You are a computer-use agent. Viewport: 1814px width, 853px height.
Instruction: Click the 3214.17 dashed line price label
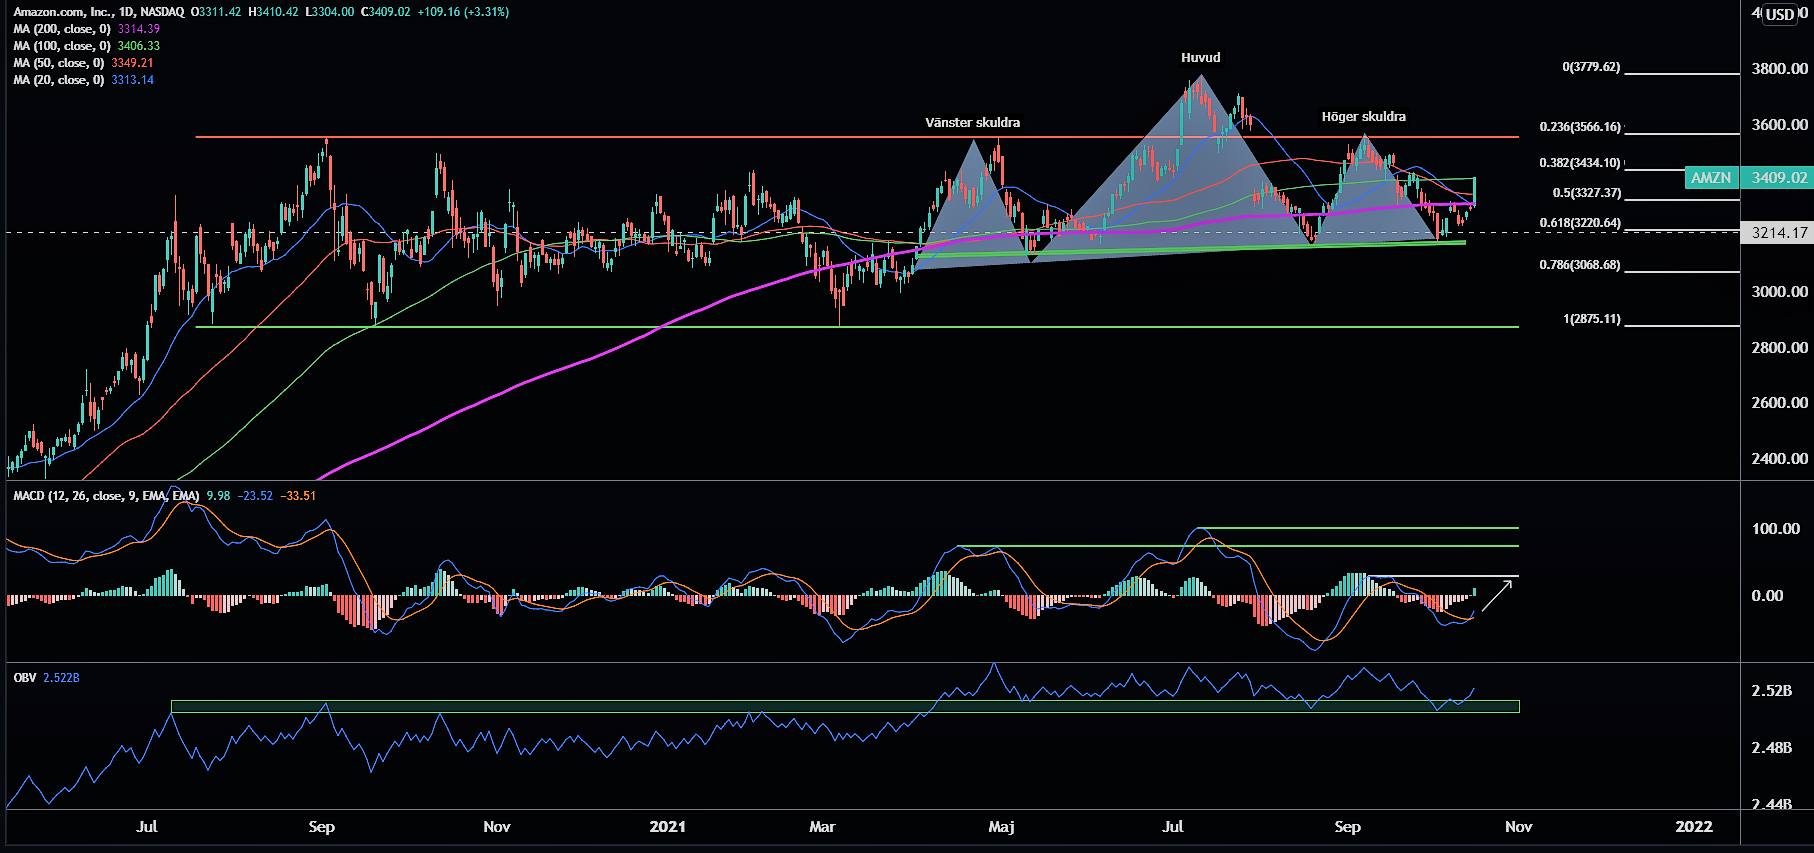pyautogui.click(x=1778, y=233)
